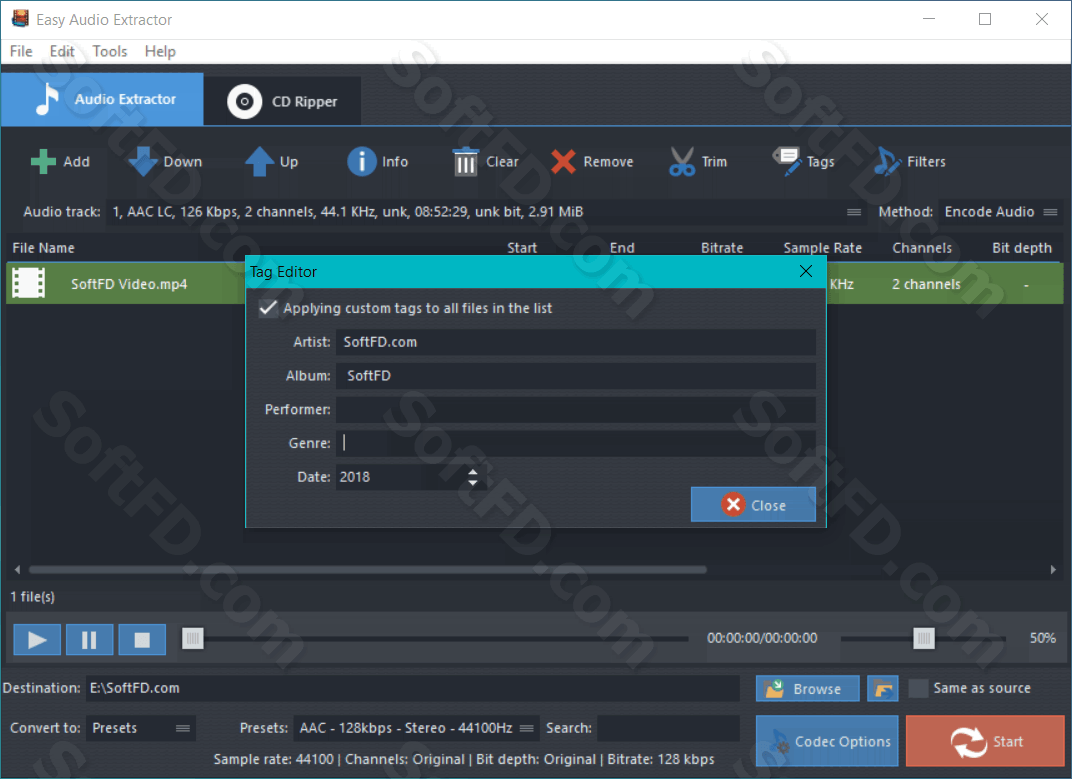
Task: Click the 50% volume label
Action: click(x=1043, y=638)
